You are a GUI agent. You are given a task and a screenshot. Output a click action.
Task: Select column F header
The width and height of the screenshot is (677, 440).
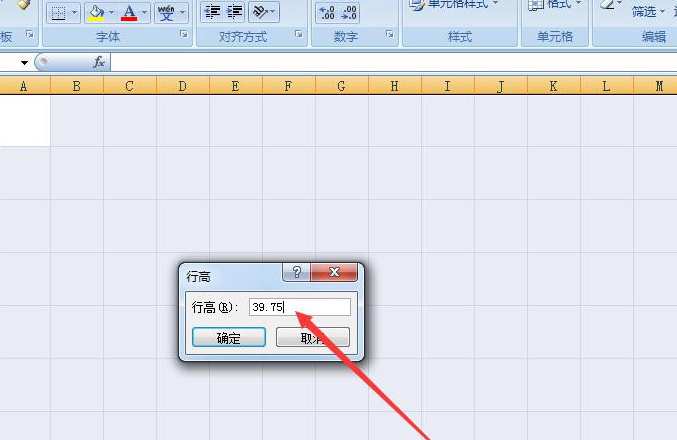click(x=288, y=86)
